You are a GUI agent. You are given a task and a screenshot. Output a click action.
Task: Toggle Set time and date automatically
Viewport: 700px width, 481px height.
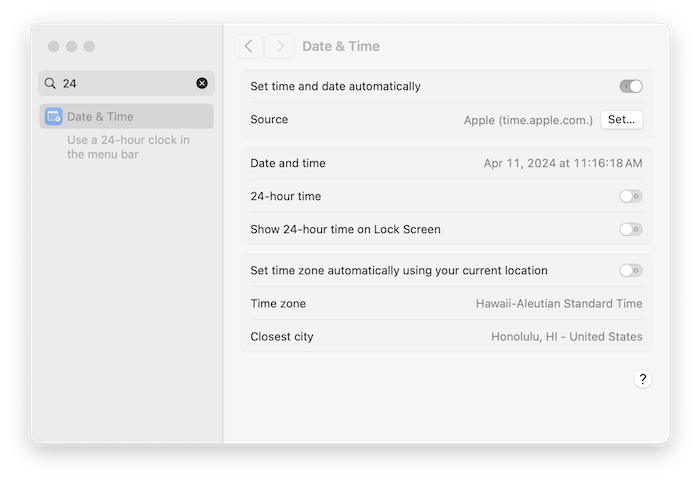click(x=631, y=86)
